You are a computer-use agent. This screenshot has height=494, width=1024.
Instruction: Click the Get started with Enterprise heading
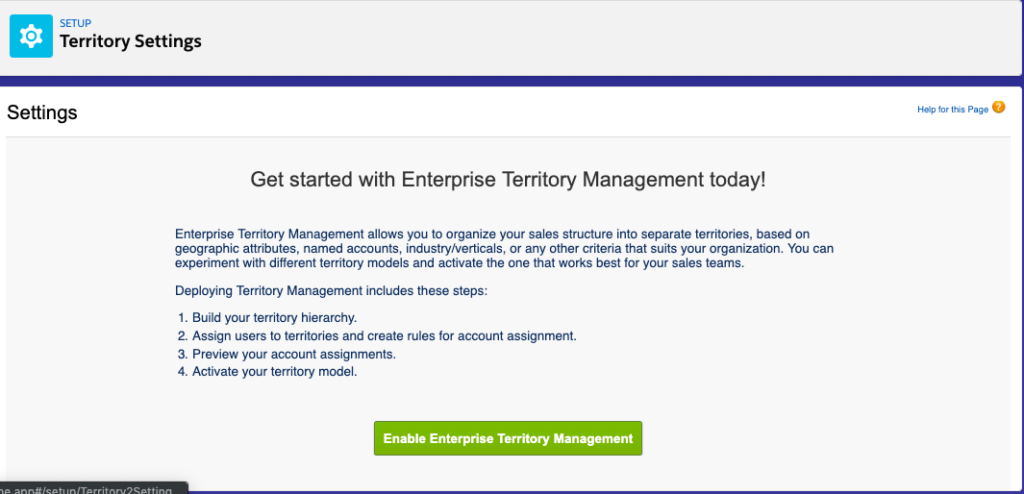(507, 180)
